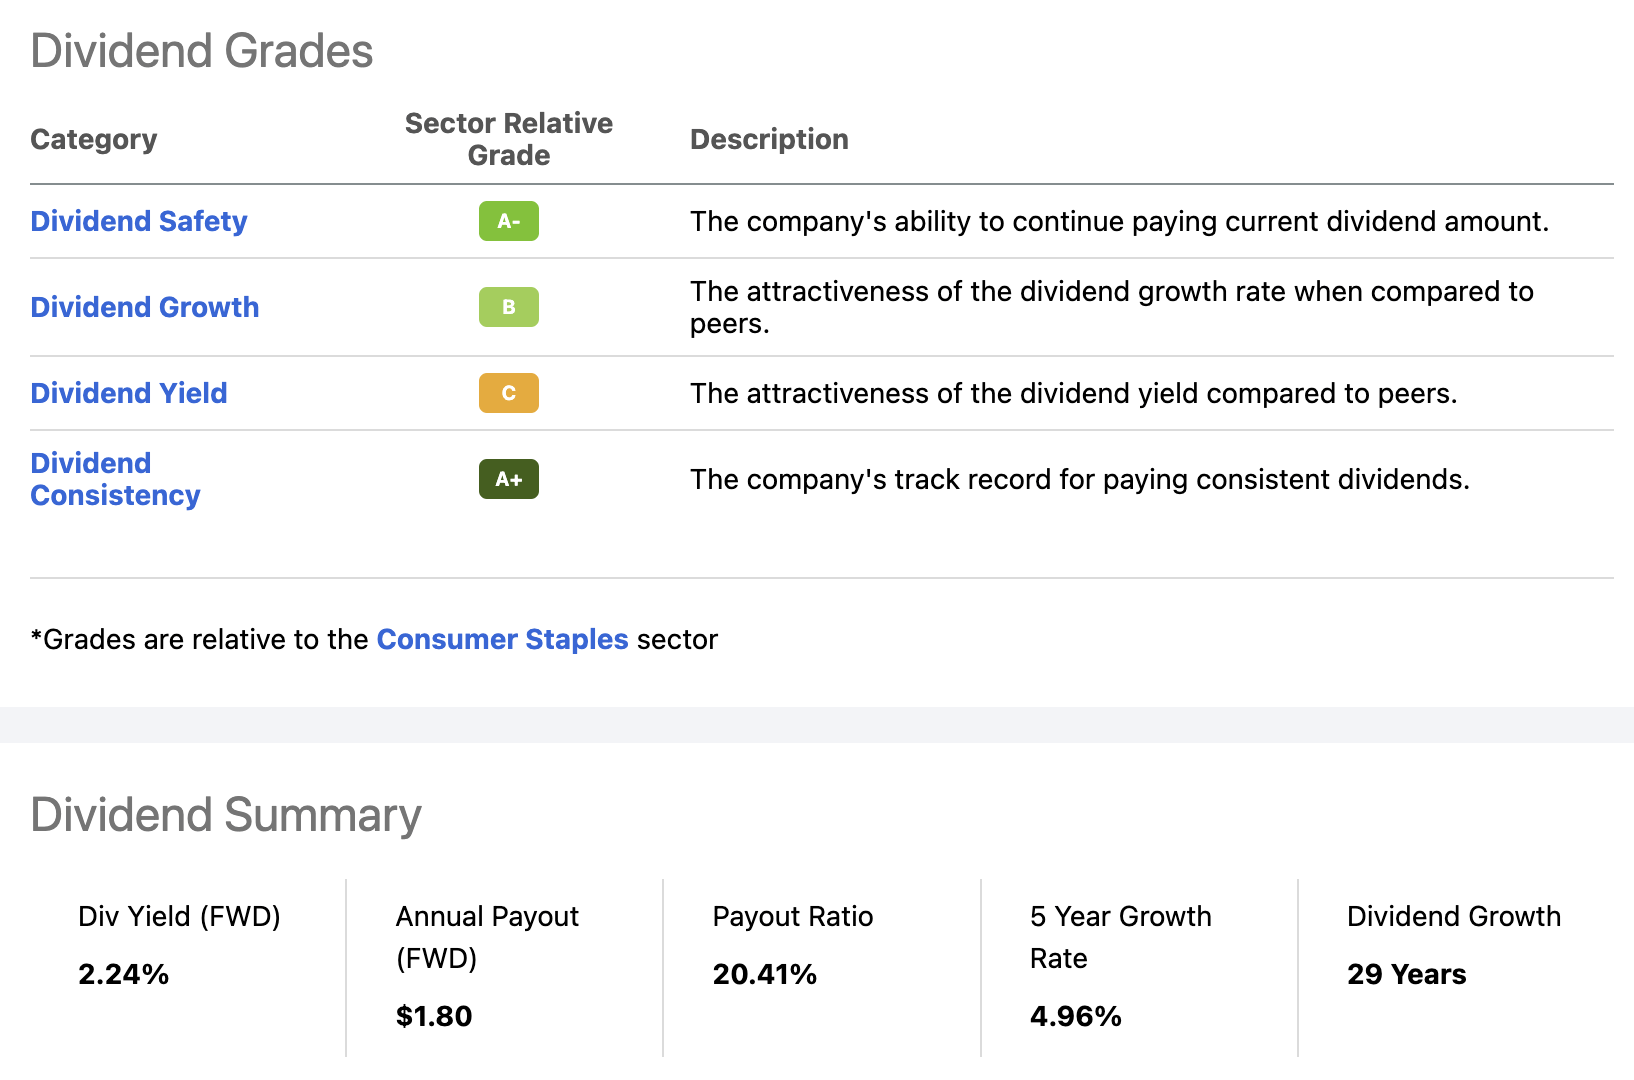
Task: Click the Payout Ratio 20.41% value
Action: [x=764, y=974]
